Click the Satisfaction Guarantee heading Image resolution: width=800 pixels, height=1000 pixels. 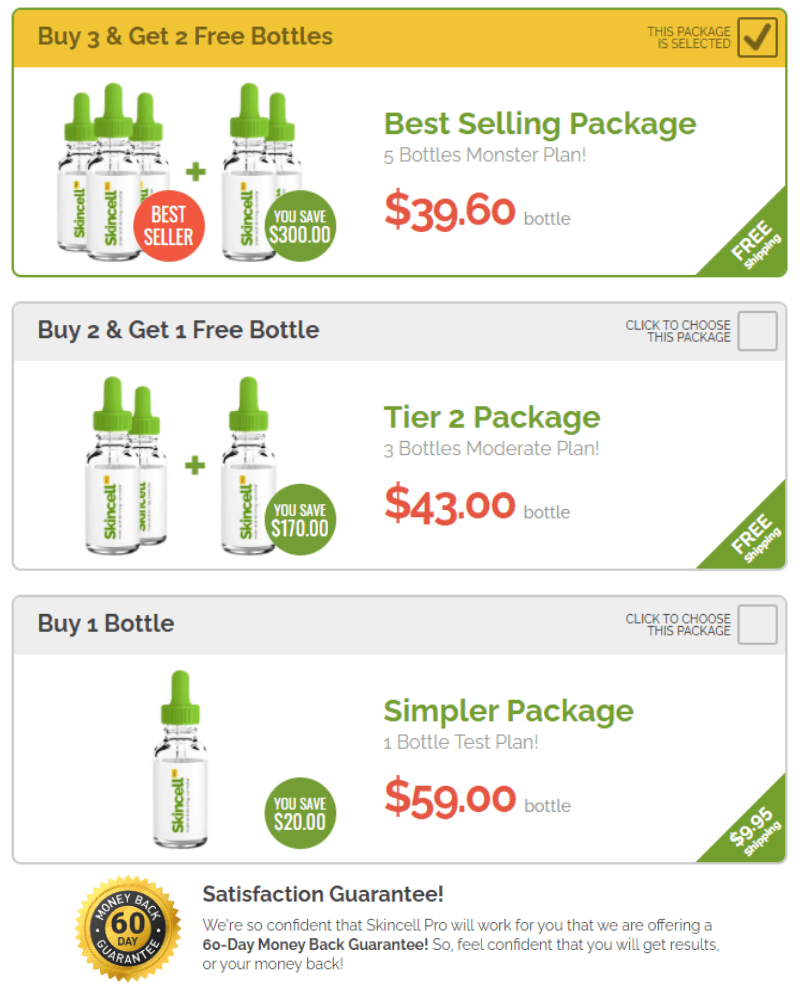[323, 894]
